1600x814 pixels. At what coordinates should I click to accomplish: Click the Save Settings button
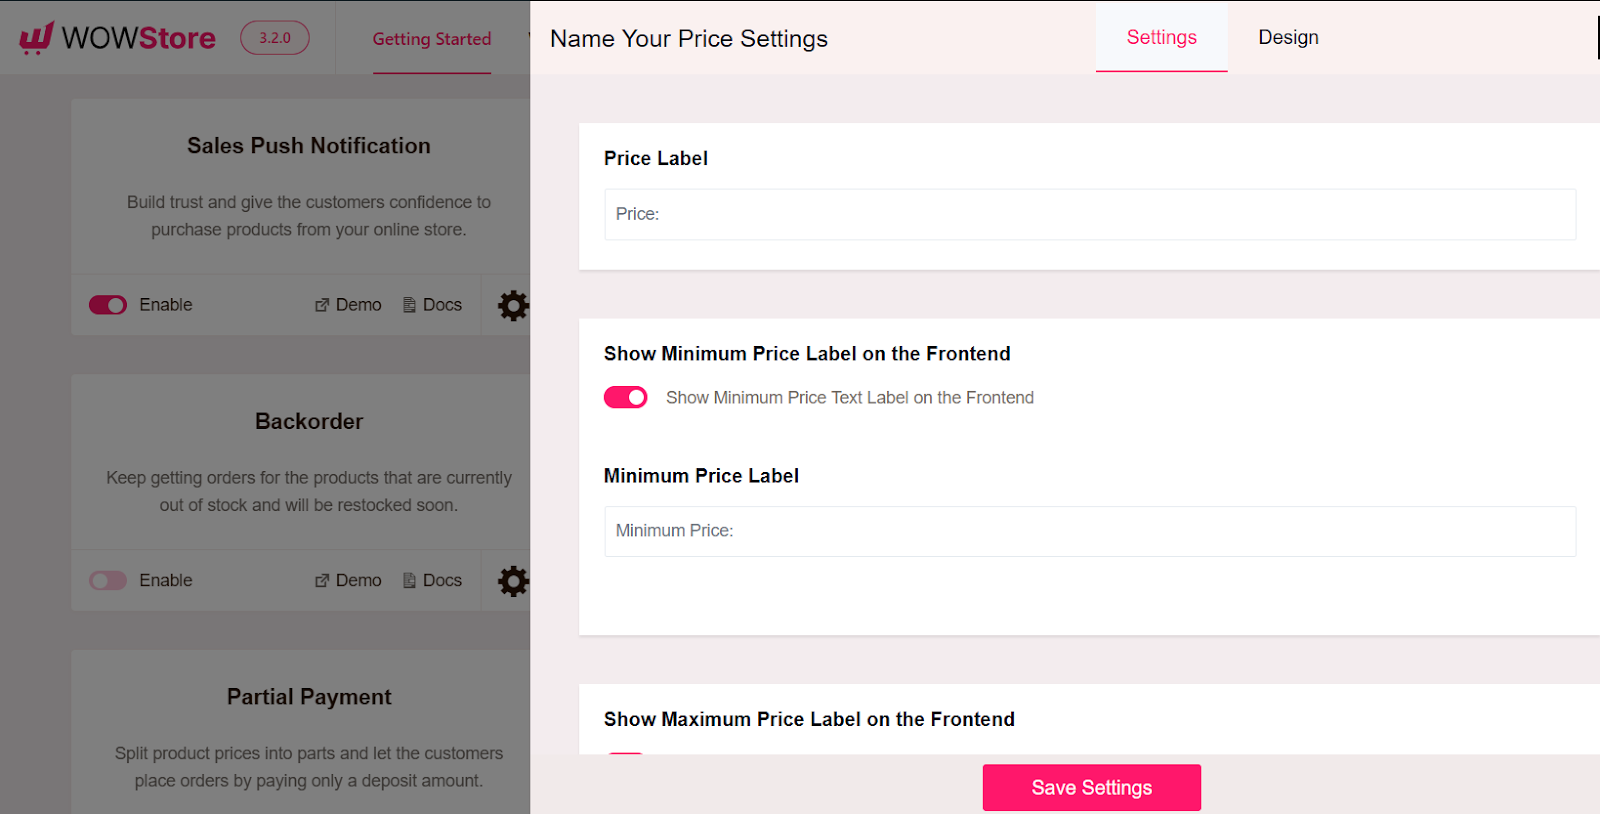1092,787
